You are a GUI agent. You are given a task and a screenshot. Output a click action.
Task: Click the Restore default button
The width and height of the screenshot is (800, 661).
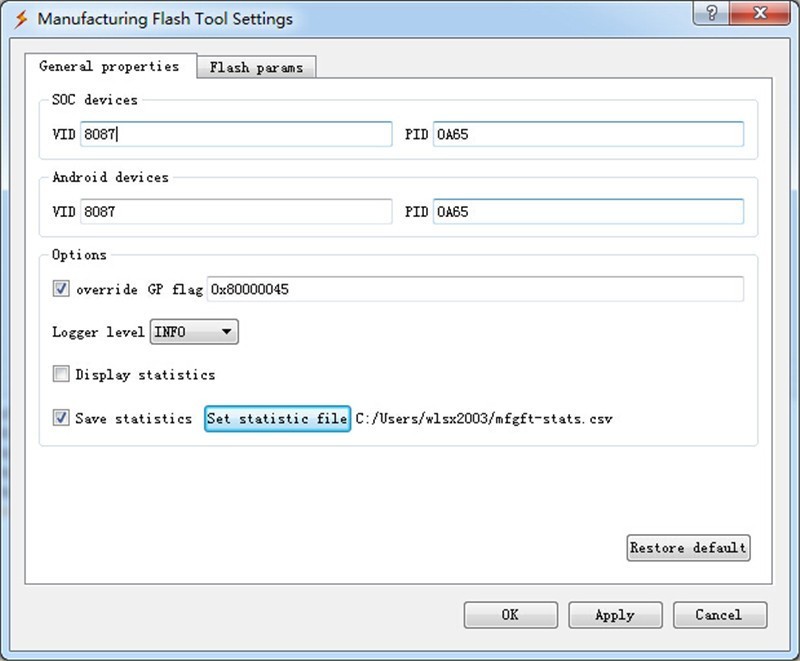[x=688, y=548]
